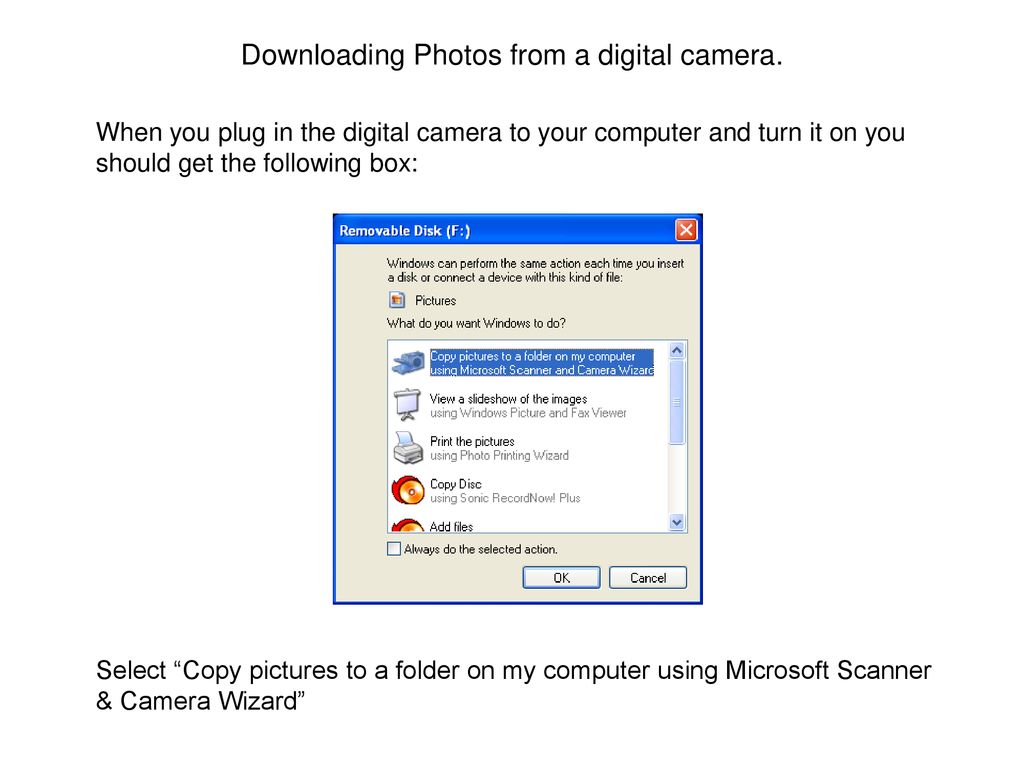Select "Add files" option
This screenshot has width=1024, height=768.
click(x=451, y=526)
